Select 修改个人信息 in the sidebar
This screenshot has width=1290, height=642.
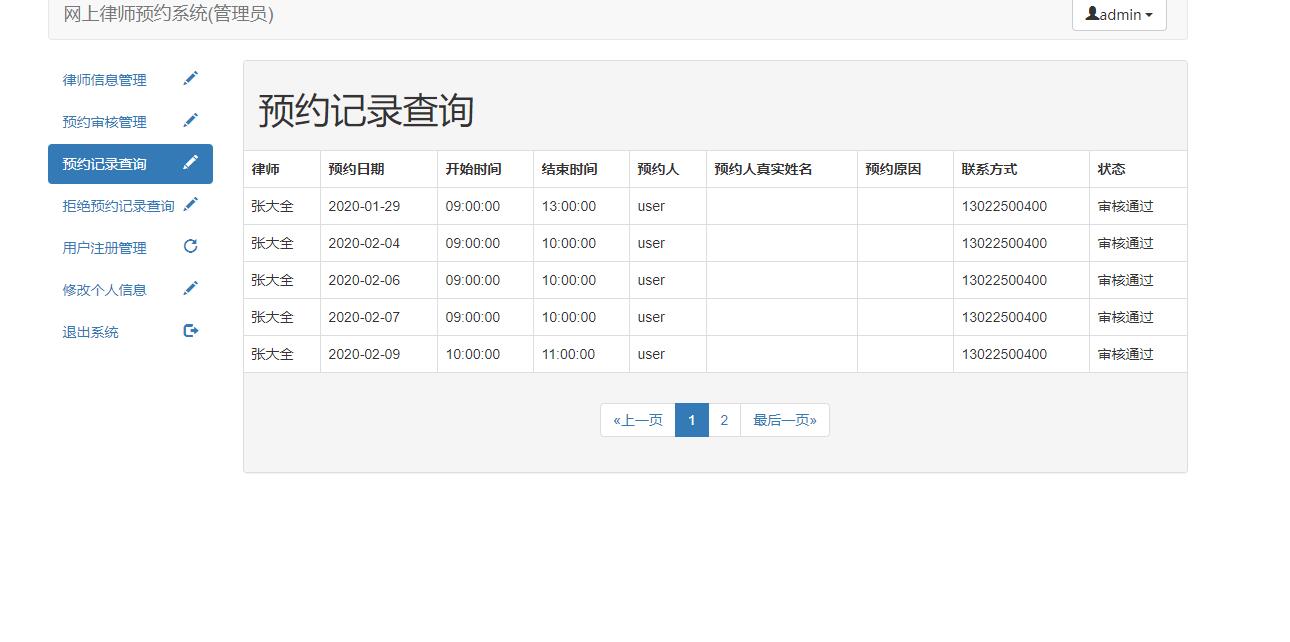103,289
